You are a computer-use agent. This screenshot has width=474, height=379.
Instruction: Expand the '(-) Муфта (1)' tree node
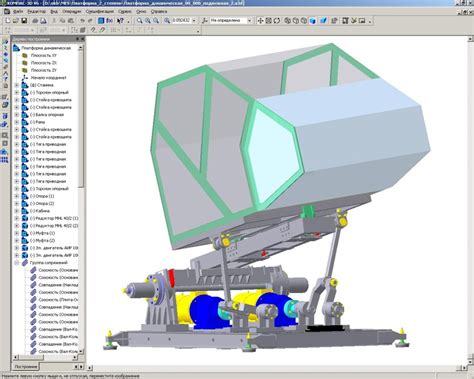tap(17, 233)
